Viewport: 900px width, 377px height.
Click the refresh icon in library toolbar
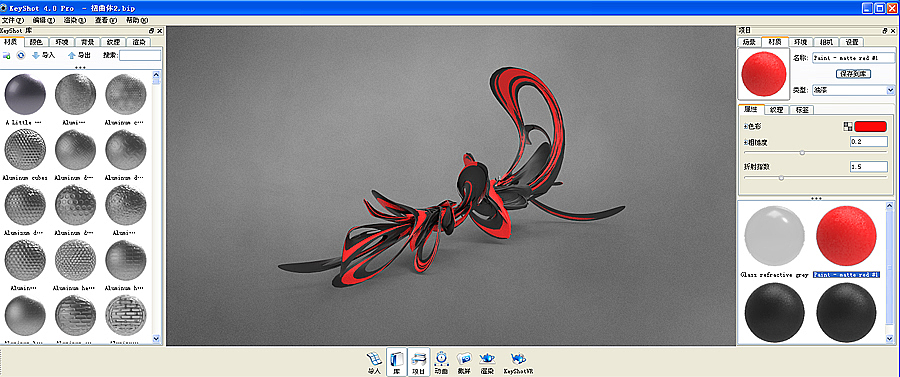[21, 55]
